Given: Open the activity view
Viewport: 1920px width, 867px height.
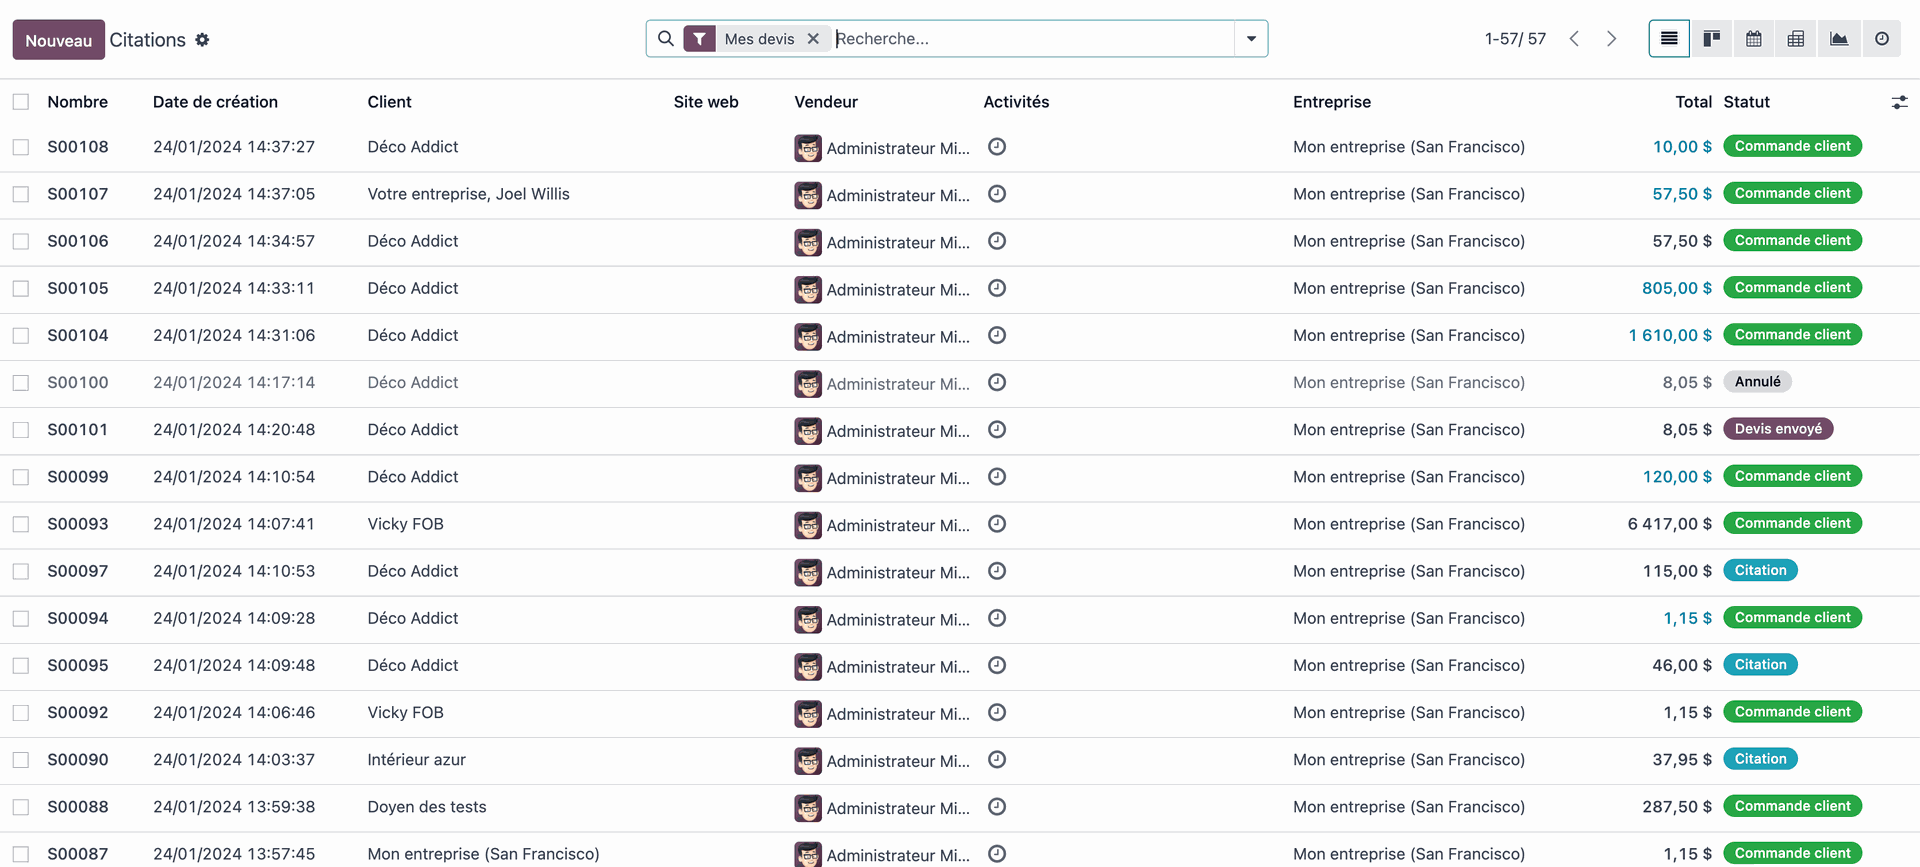Looking at the screenshot, I should coord(1882,39).
